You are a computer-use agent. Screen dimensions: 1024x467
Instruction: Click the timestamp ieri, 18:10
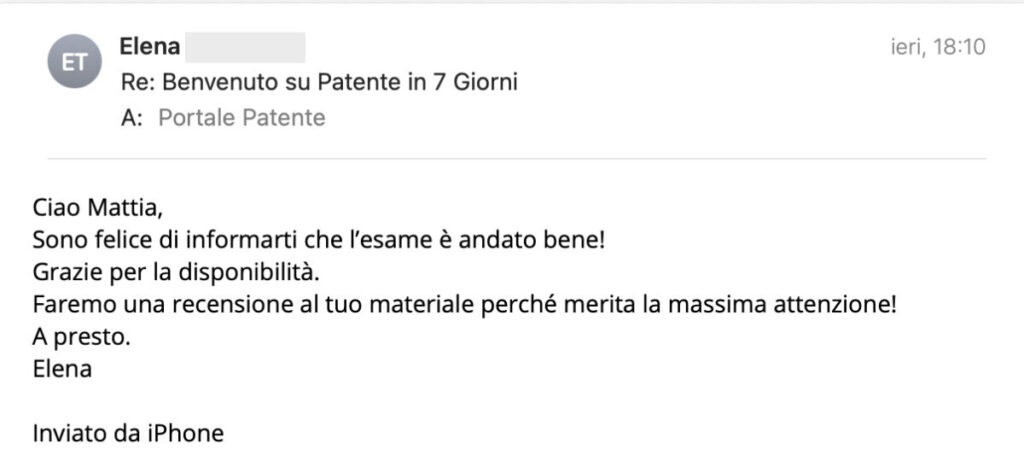pos(938,47)
